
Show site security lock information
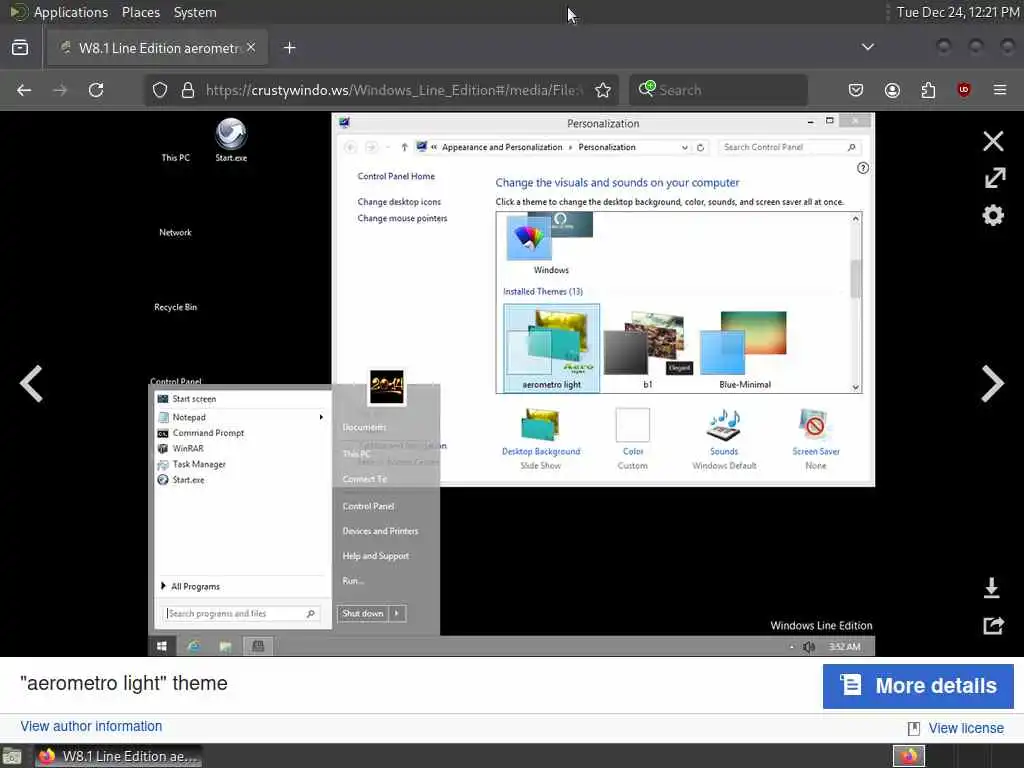(x=188, y=90)
